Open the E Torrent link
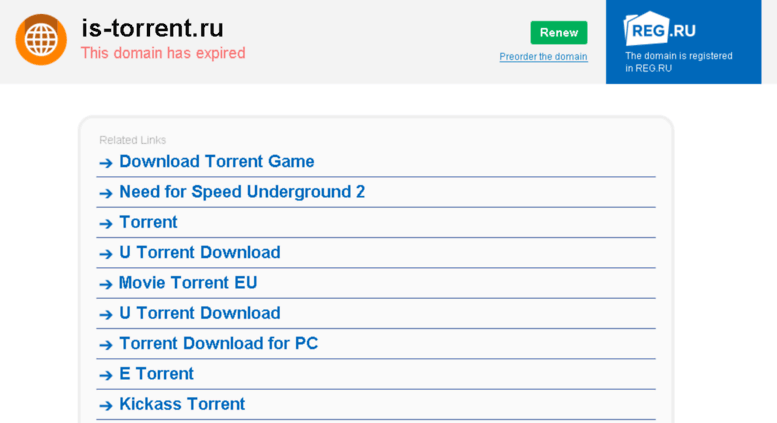 click(x=157, y=373)
